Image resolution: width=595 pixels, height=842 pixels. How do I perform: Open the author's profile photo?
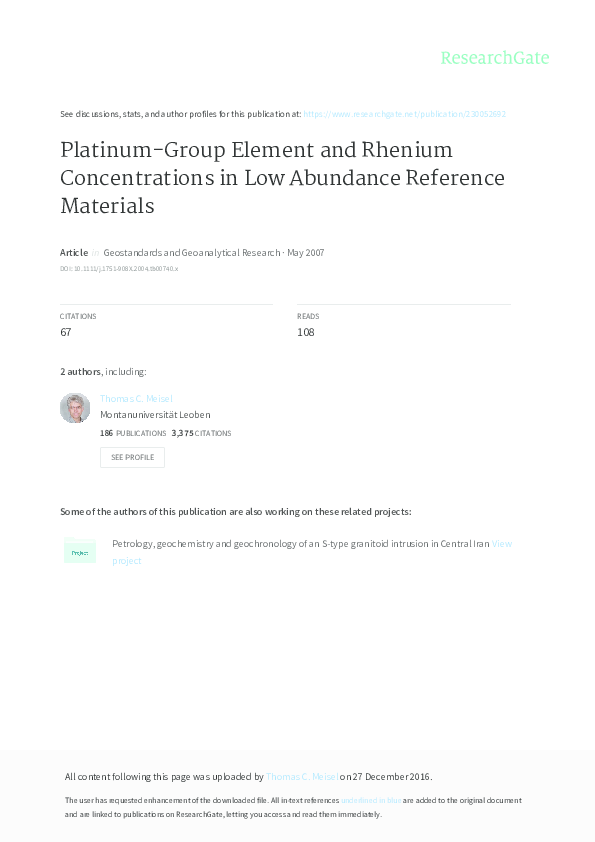click(x=75, y=407)
